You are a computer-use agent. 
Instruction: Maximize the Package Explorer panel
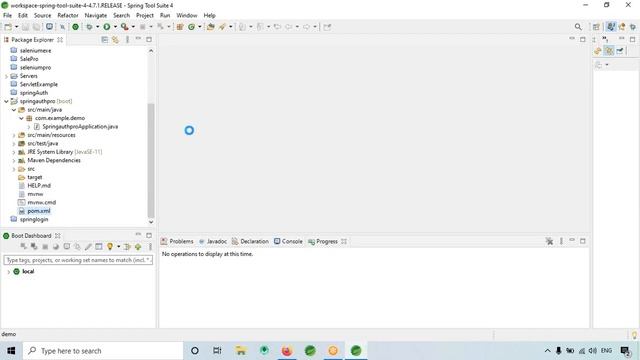click(x=149, y=40)
